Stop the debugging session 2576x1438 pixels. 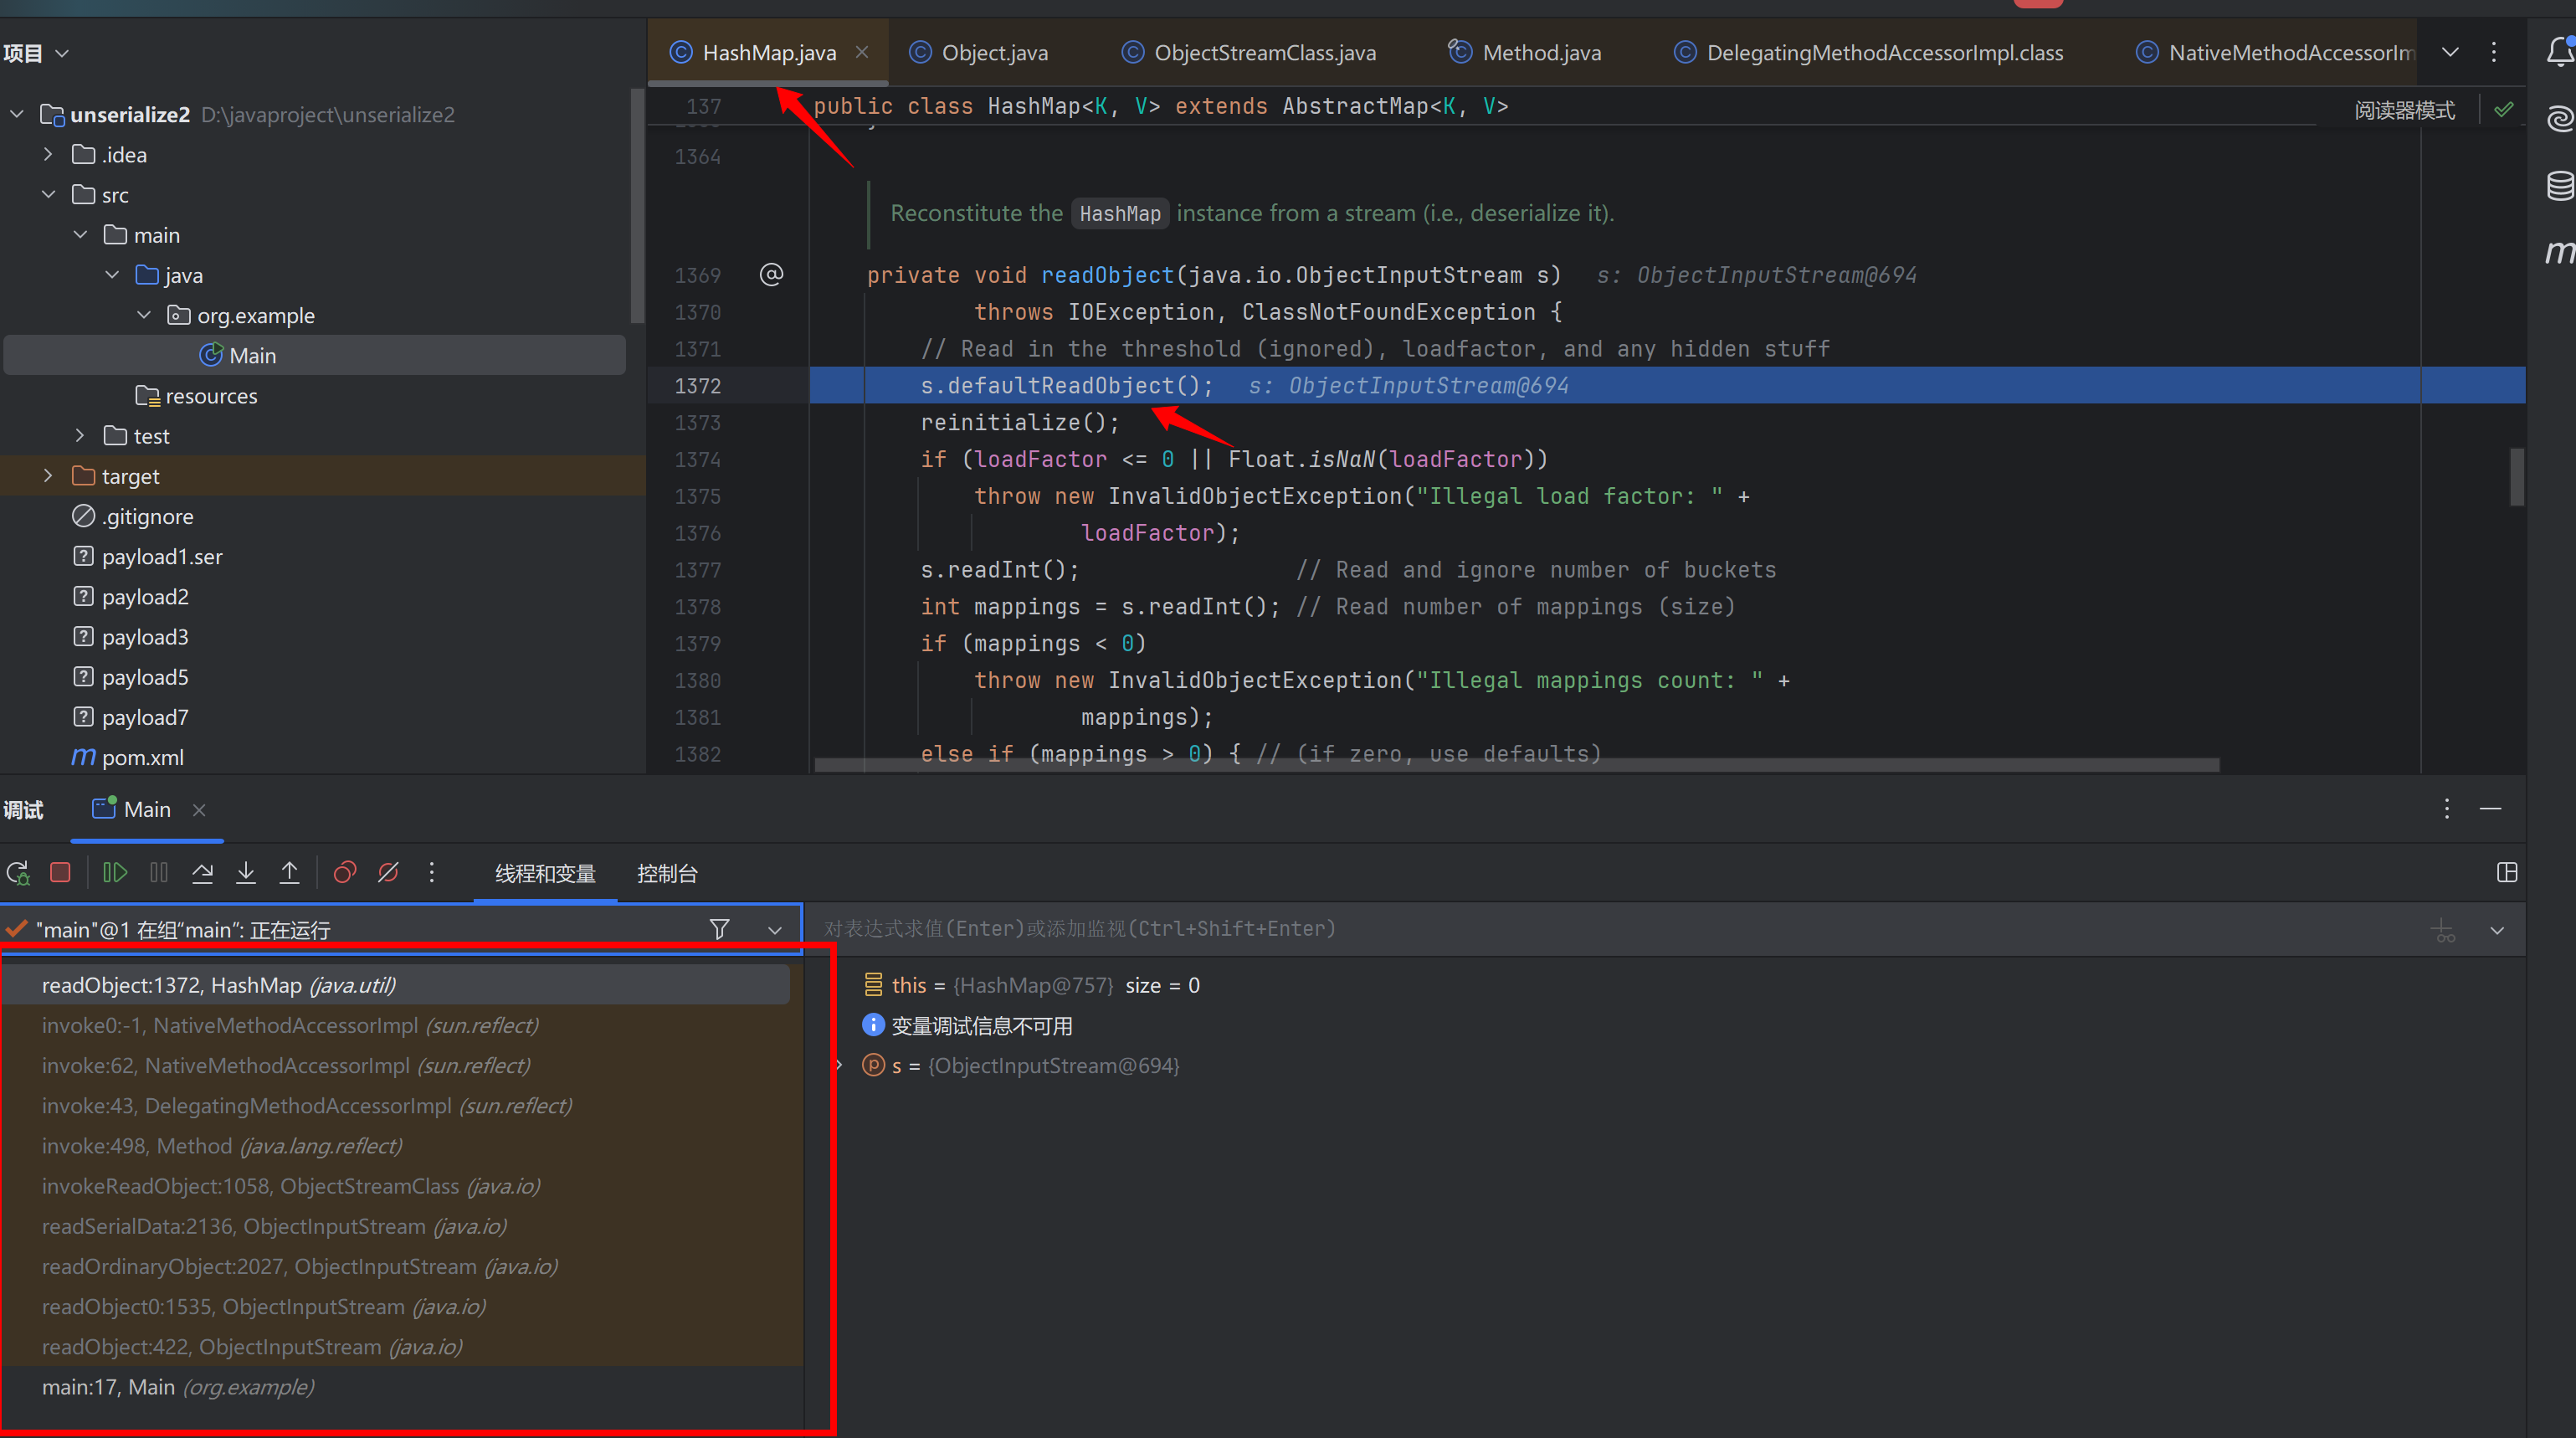click(60, 873)
